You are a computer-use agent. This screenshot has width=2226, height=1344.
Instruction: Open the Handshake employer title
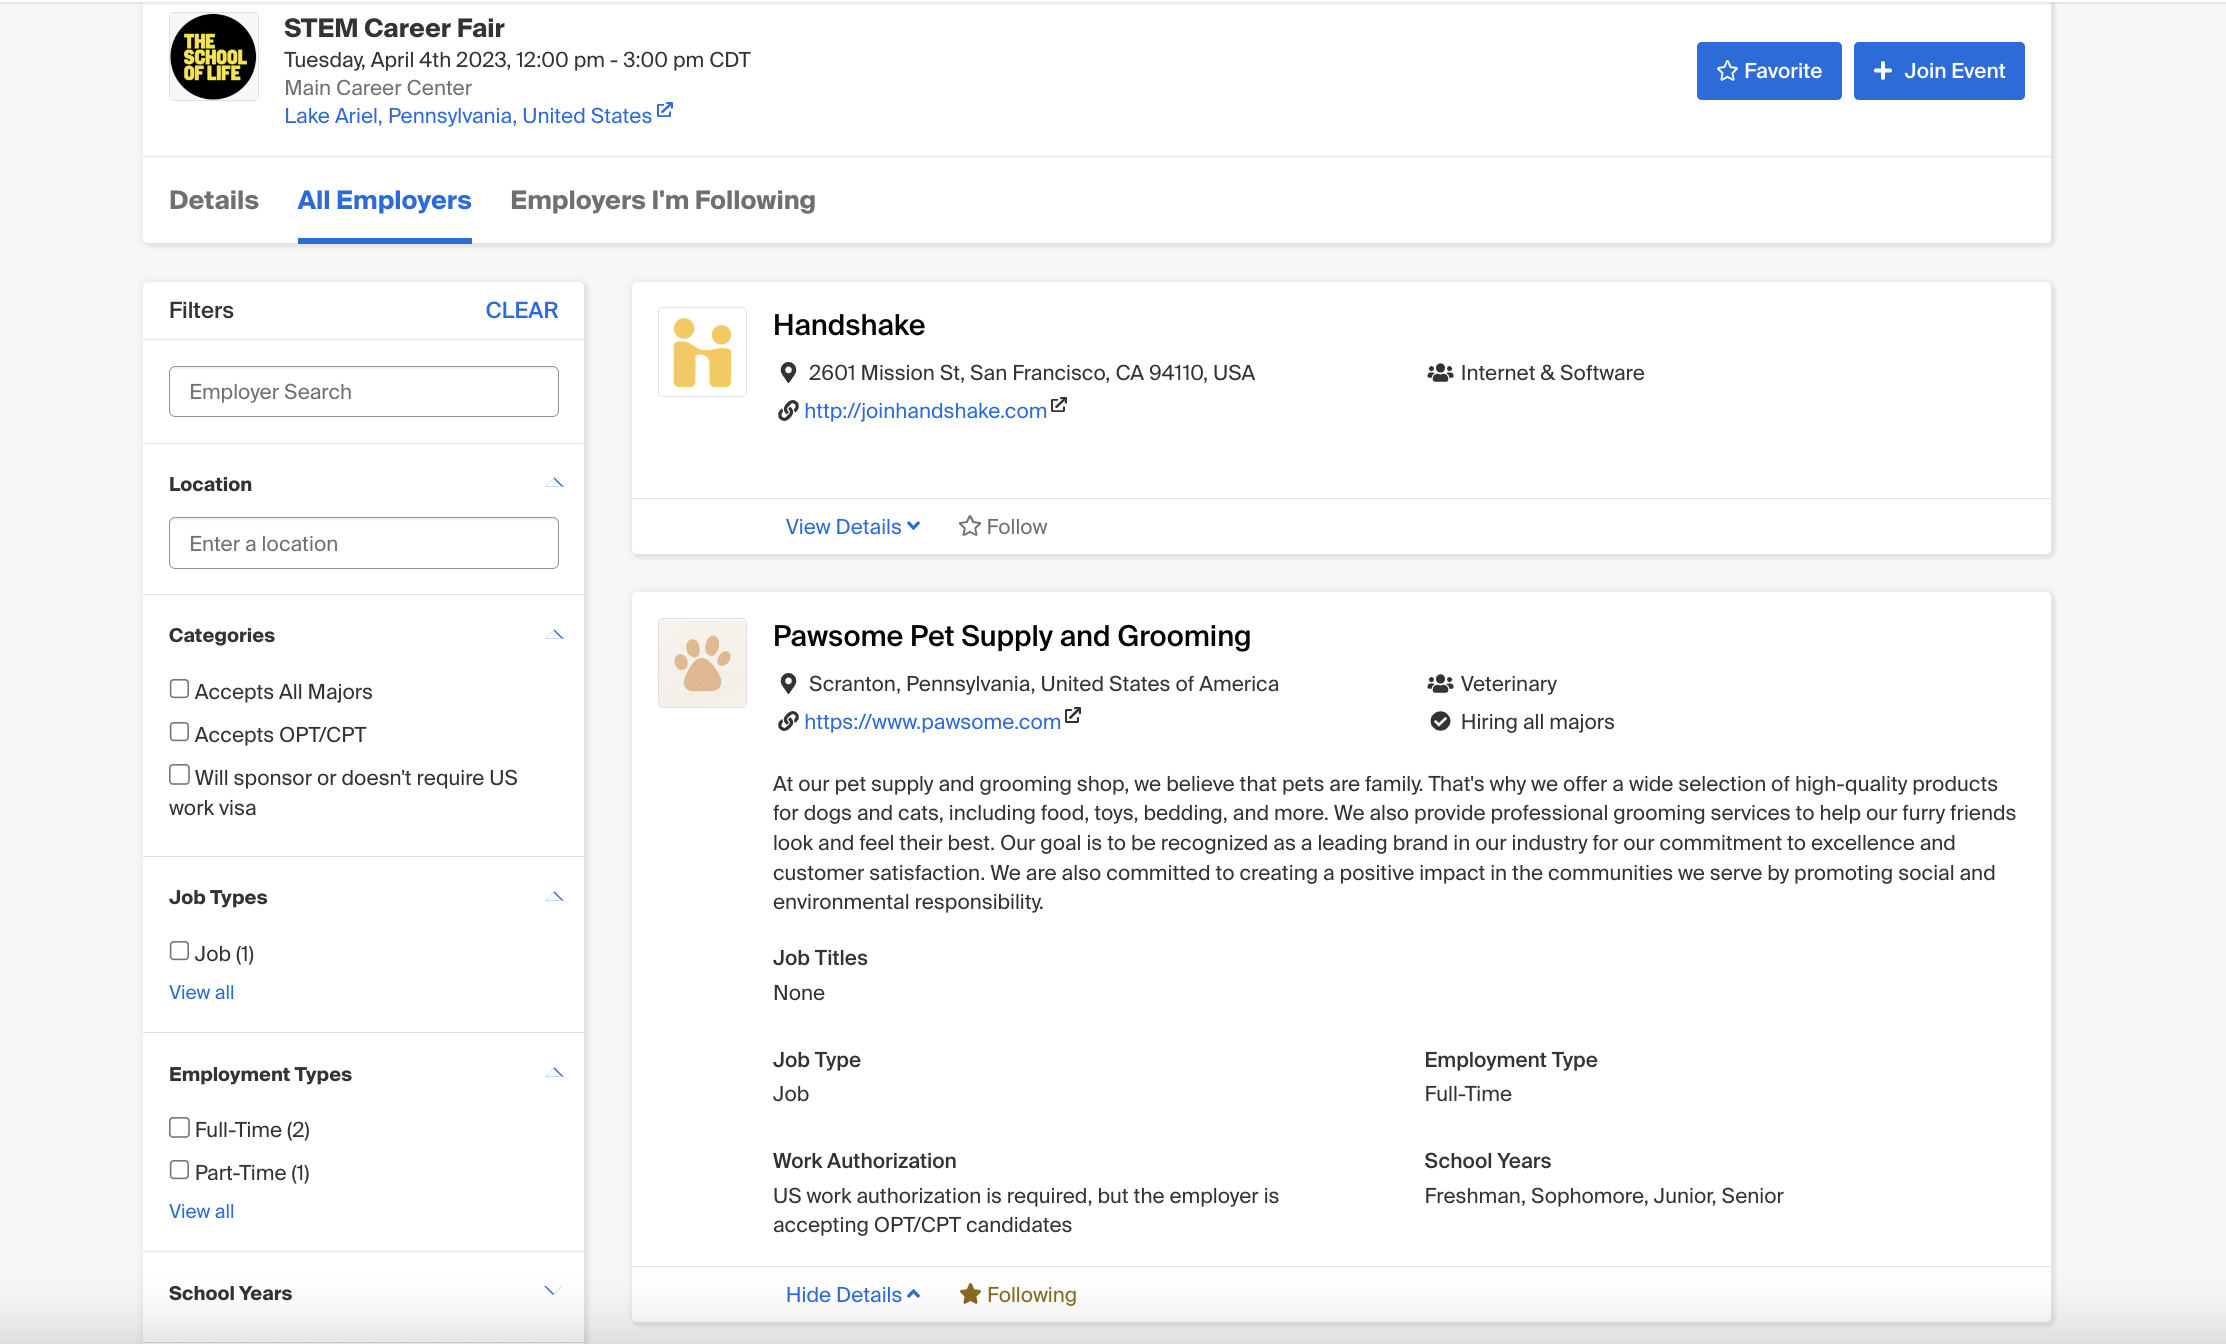[x=849, y=325]
